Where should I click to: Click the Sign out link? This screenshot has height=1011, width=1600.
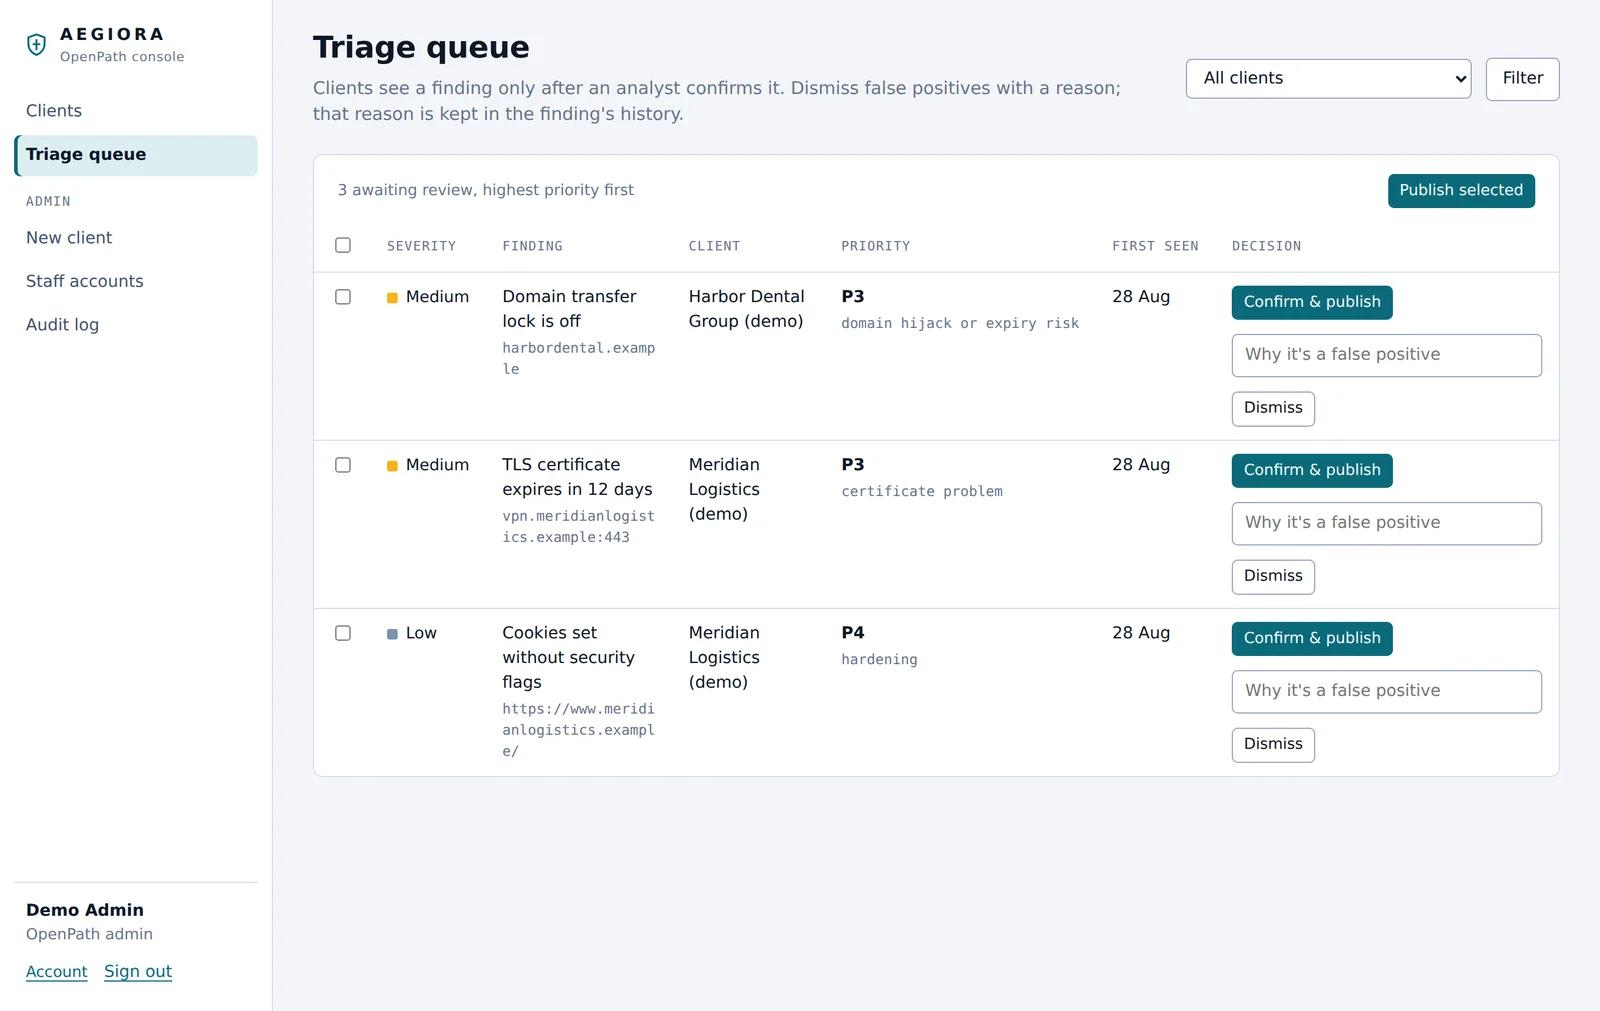click(x=138, y=972)
